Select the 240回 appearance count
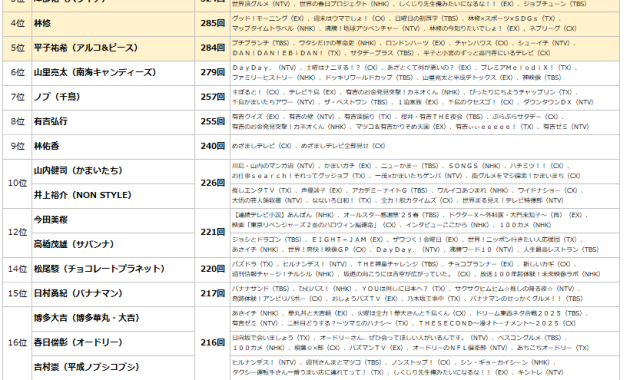The width and height of the screenshot is (630, 380). [213, 146]
